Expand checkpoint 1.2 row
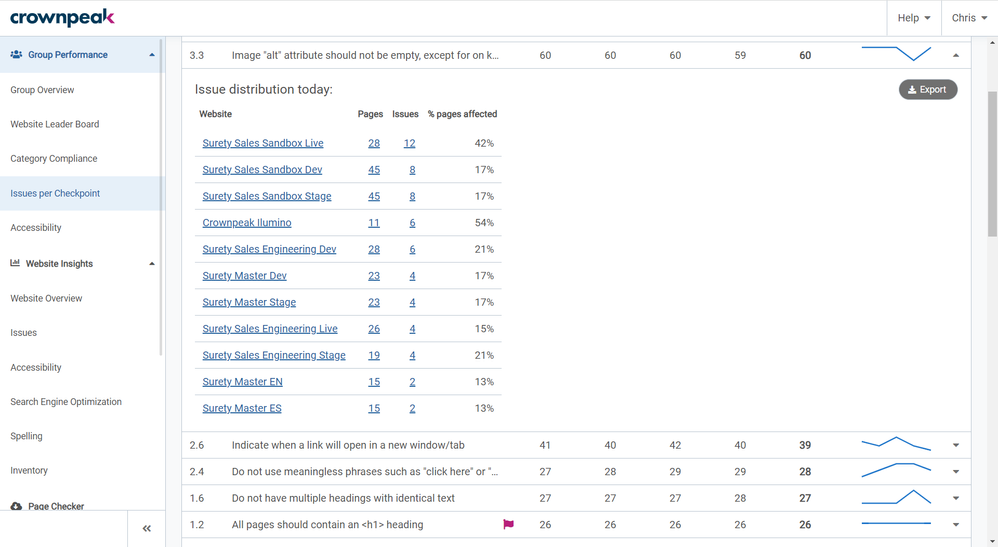Screen dimensions: 998x547 pyautogui.click(x=956, y=525)
